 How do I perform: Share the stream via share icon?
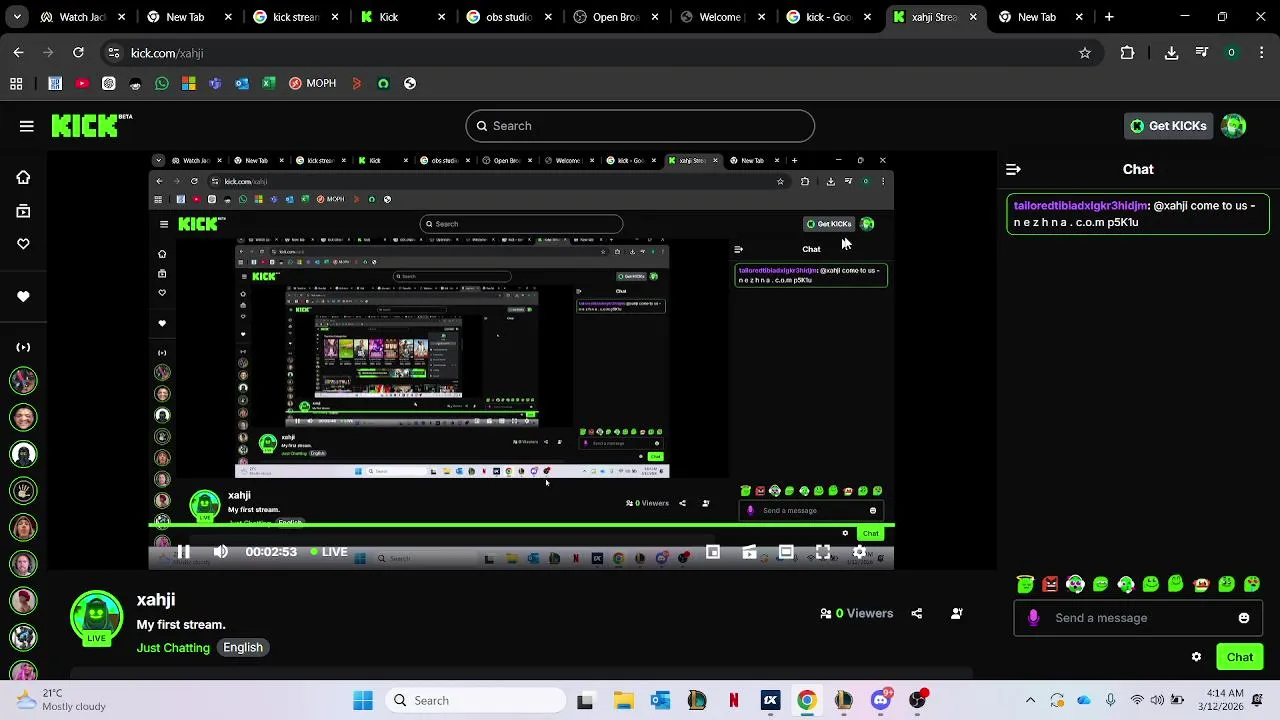coord(917,614)
